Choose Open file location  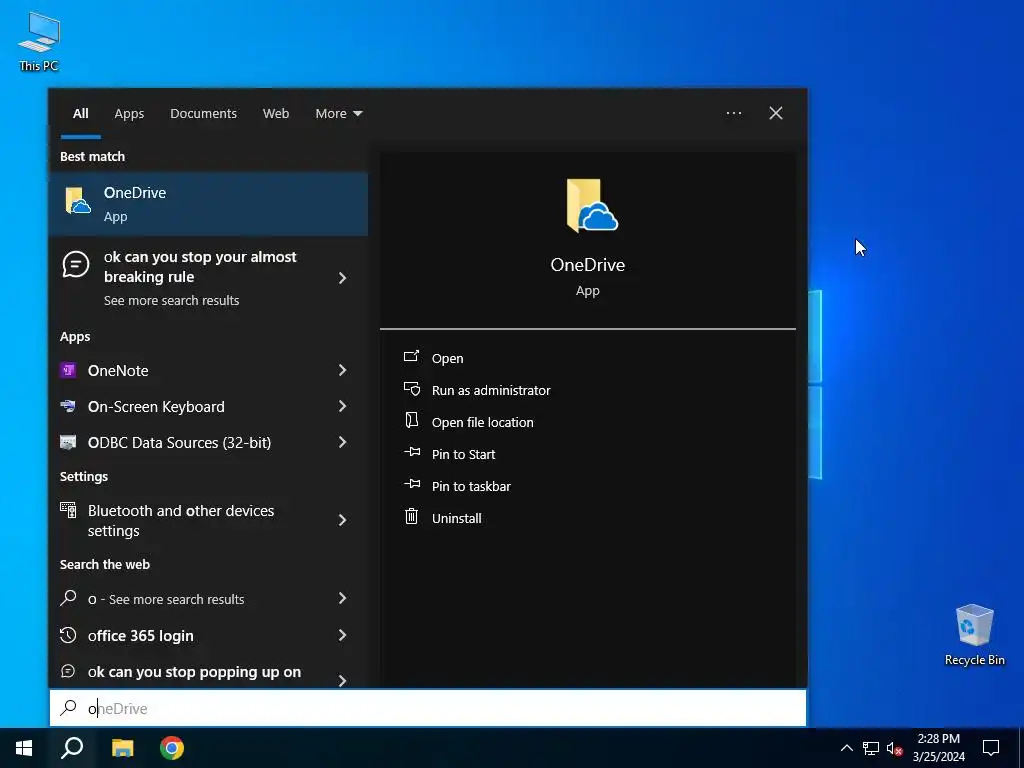point(483,422)
